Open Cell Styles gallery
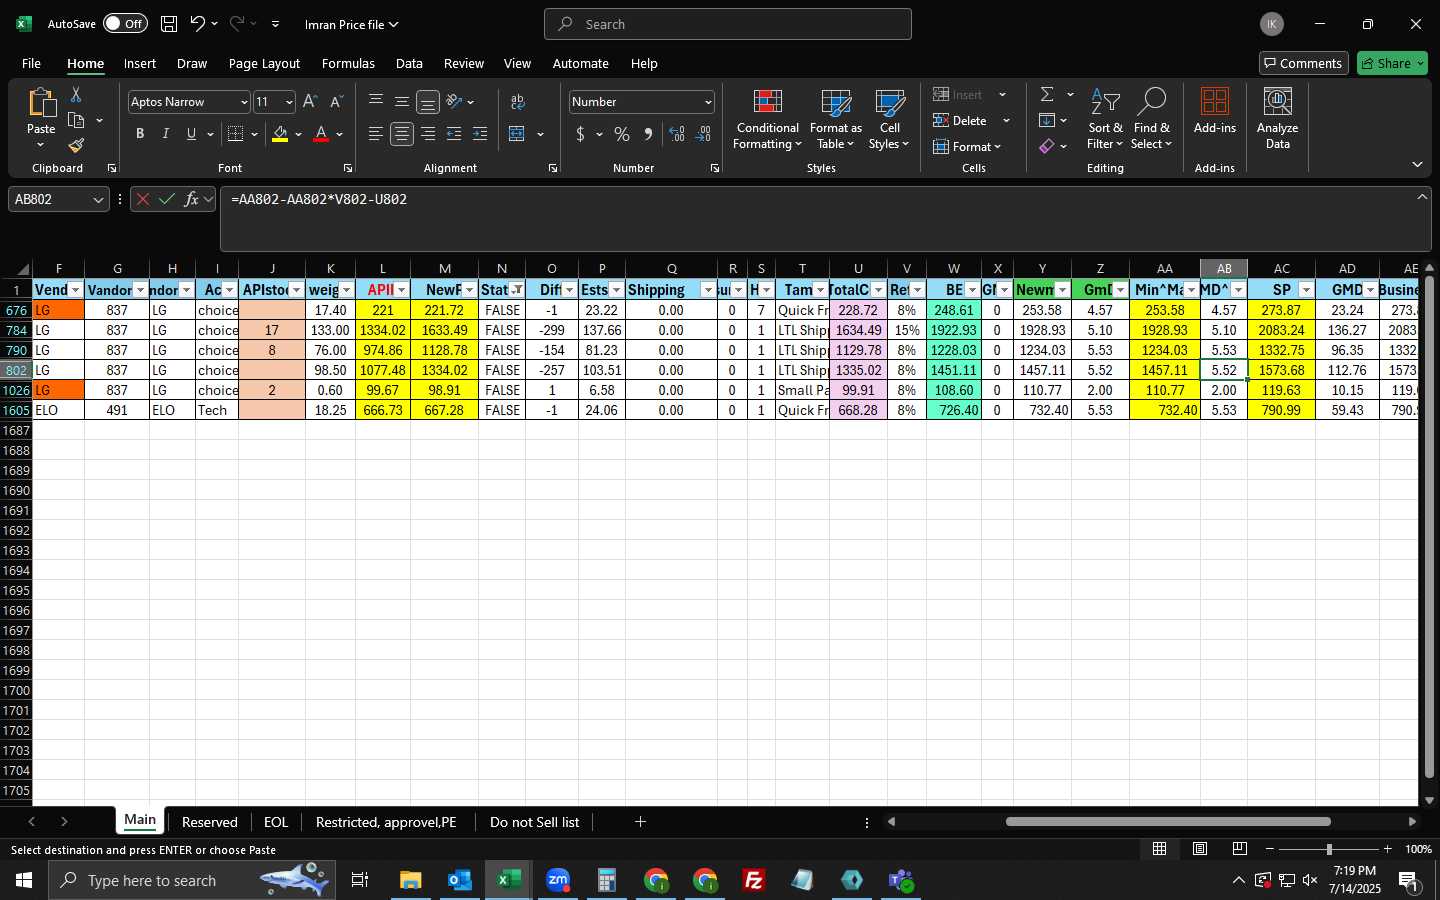This screenshot has height=900, width=1440. (x=889, y=120)
